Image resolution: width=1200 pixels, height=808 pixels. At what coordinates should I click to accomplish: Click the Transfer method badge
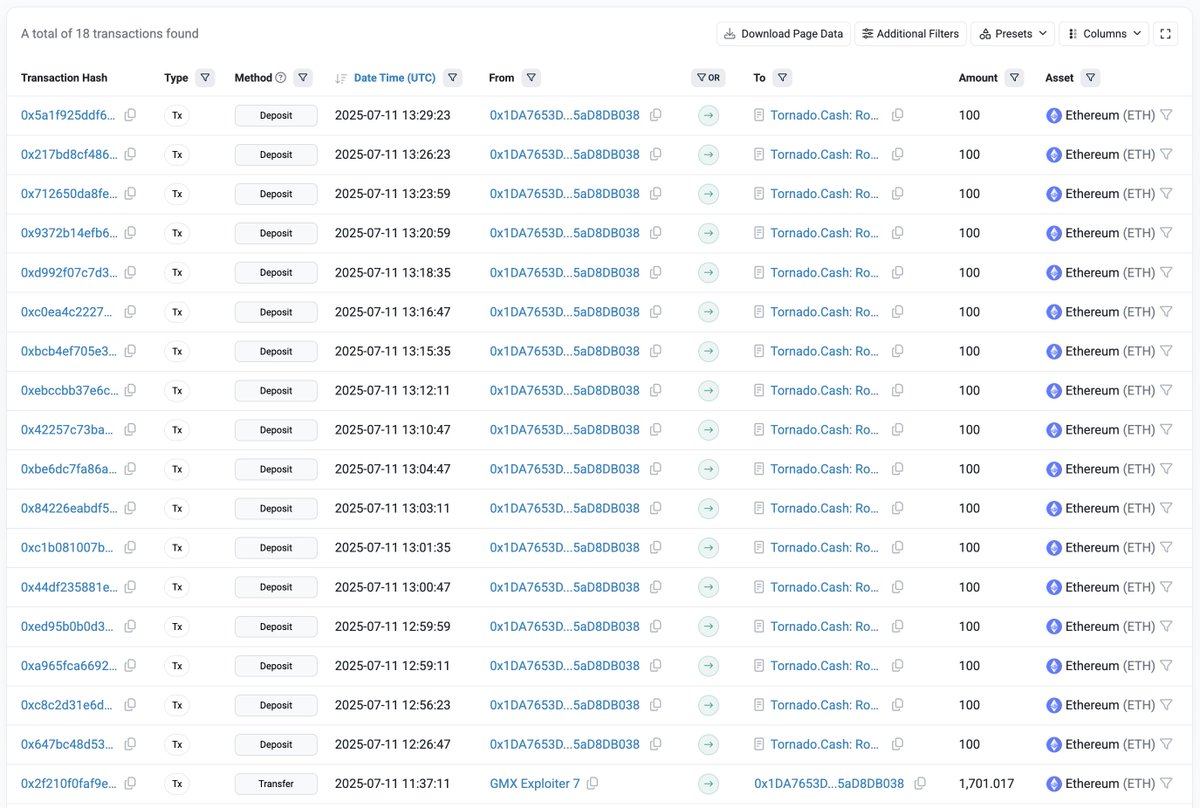click(x=276, y=784)
